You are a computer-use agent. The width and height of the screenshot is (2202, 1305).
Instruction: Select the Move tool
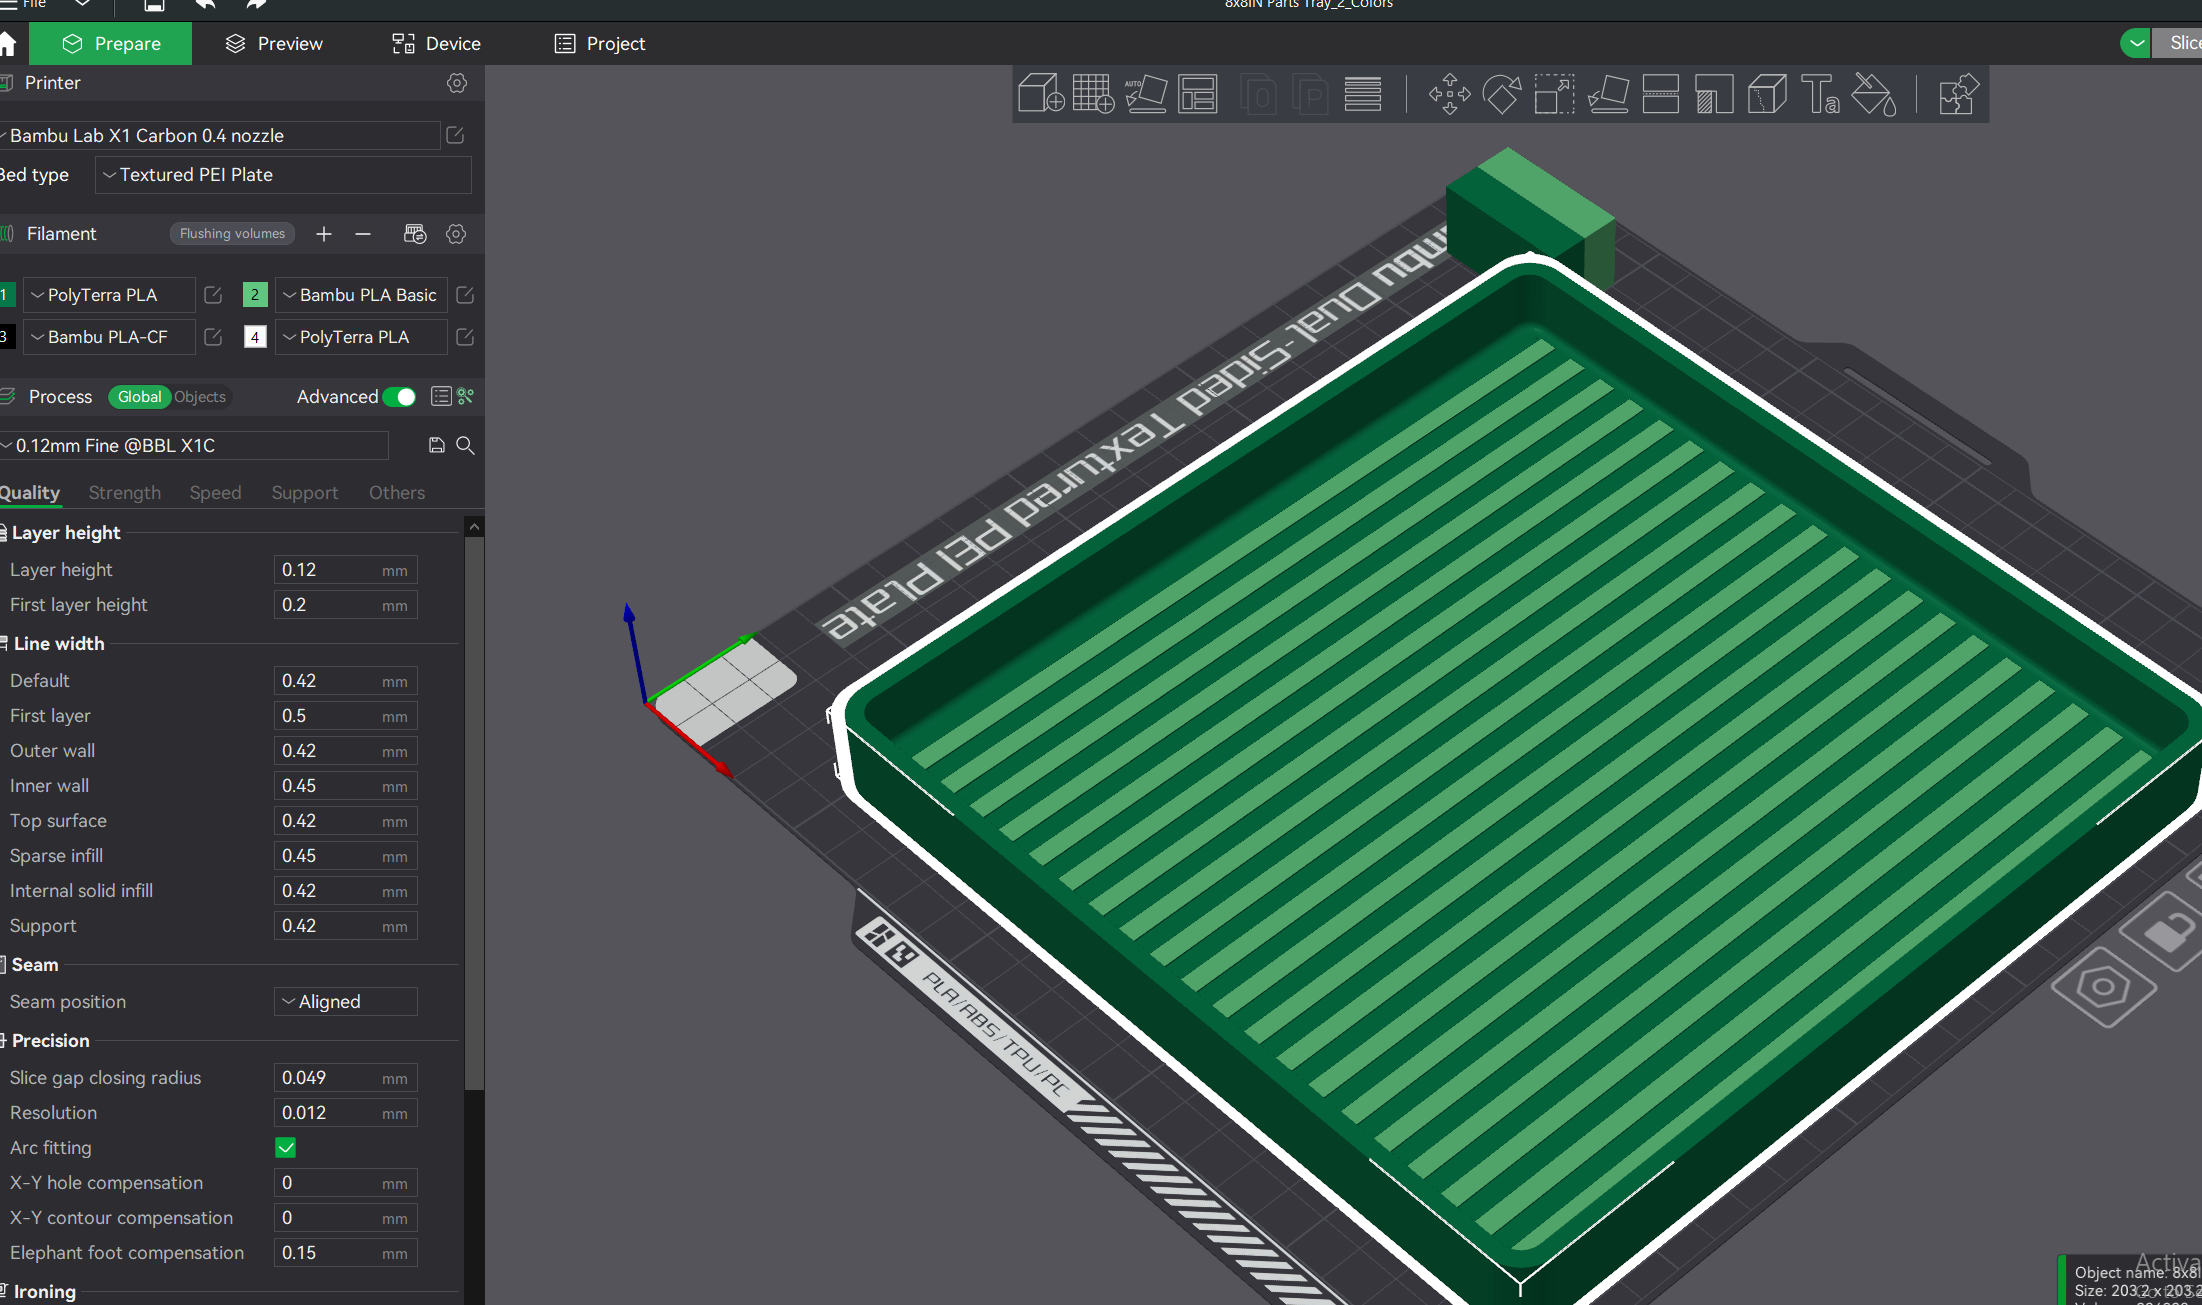[x=1449, y=94]
